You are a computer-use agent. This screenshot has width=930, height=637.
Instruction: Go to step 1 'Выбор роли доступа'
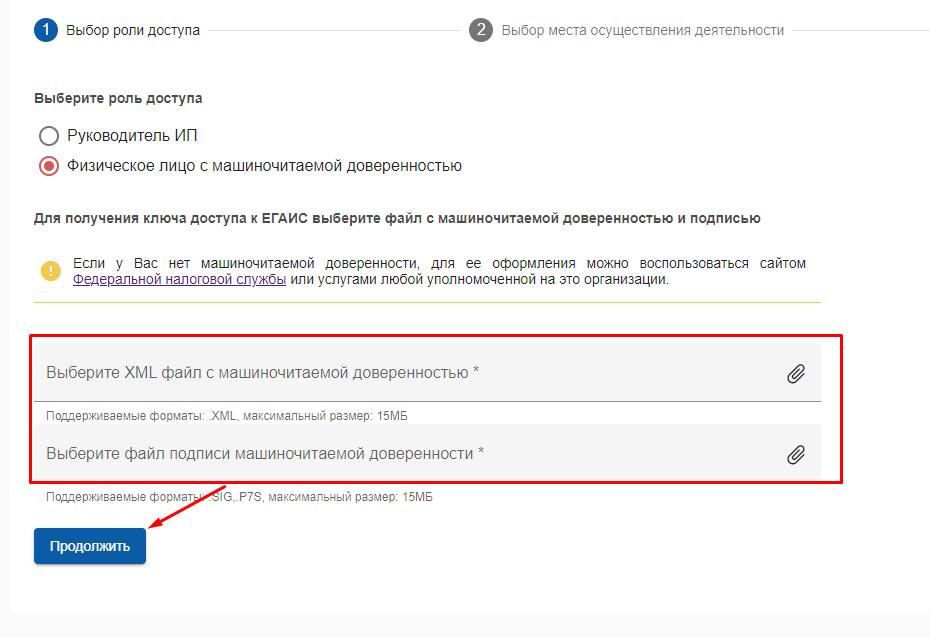[117, 30]
